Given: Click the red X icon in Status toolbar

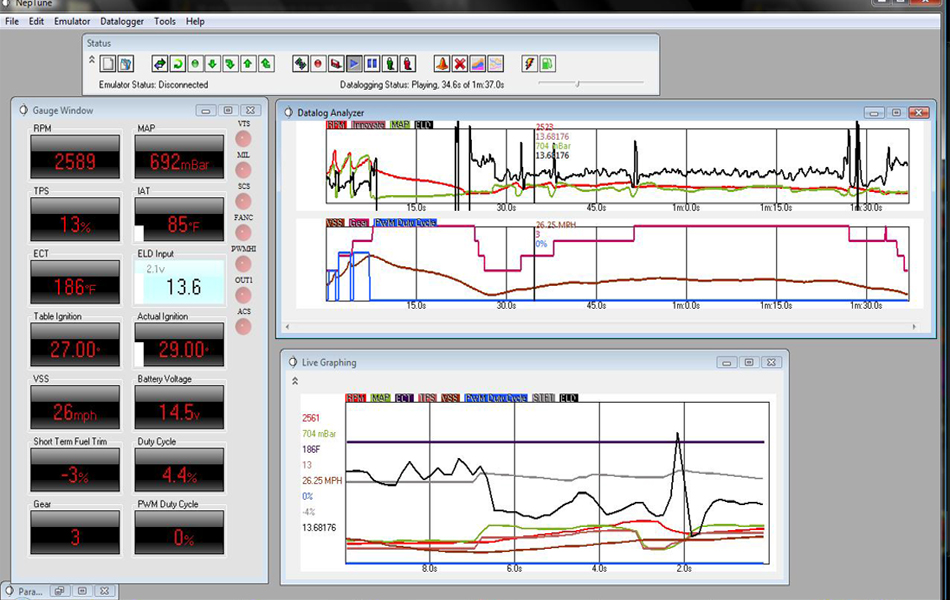Looking at the screenshot, I should 460,64.
